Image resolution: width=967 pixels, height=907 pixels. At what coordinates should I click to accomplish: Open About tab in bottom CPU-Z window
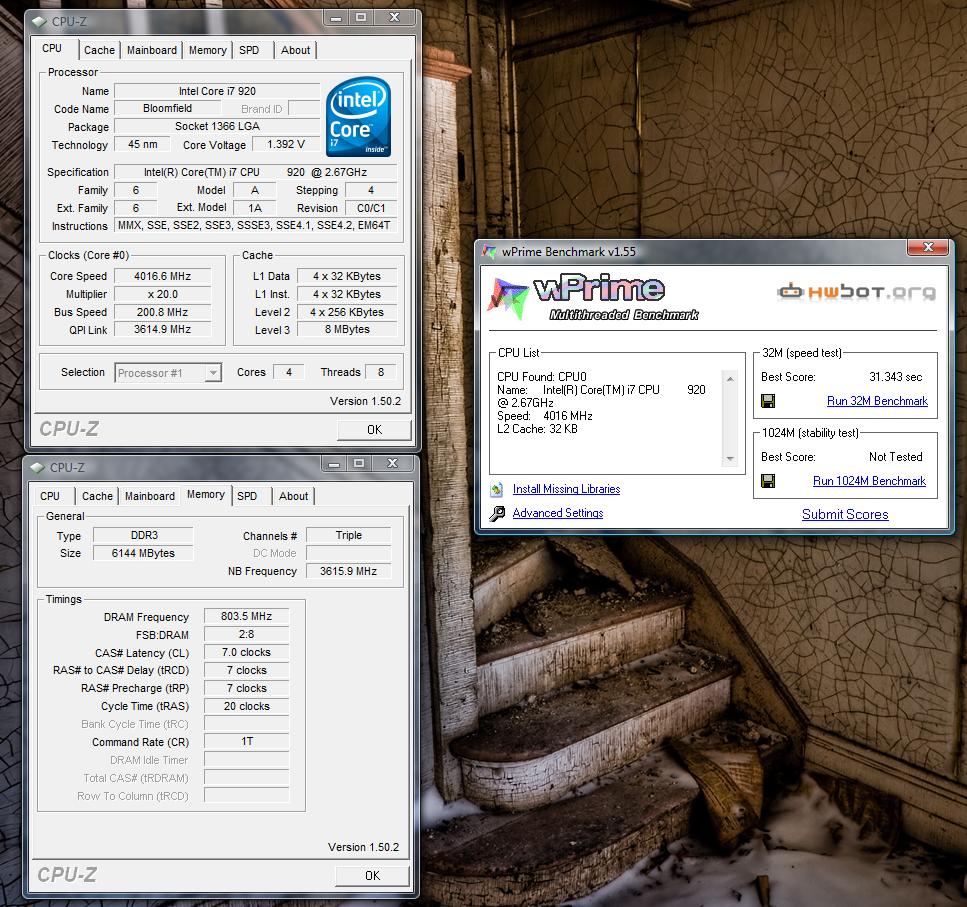pyautogui.click(x=294, y=496)
